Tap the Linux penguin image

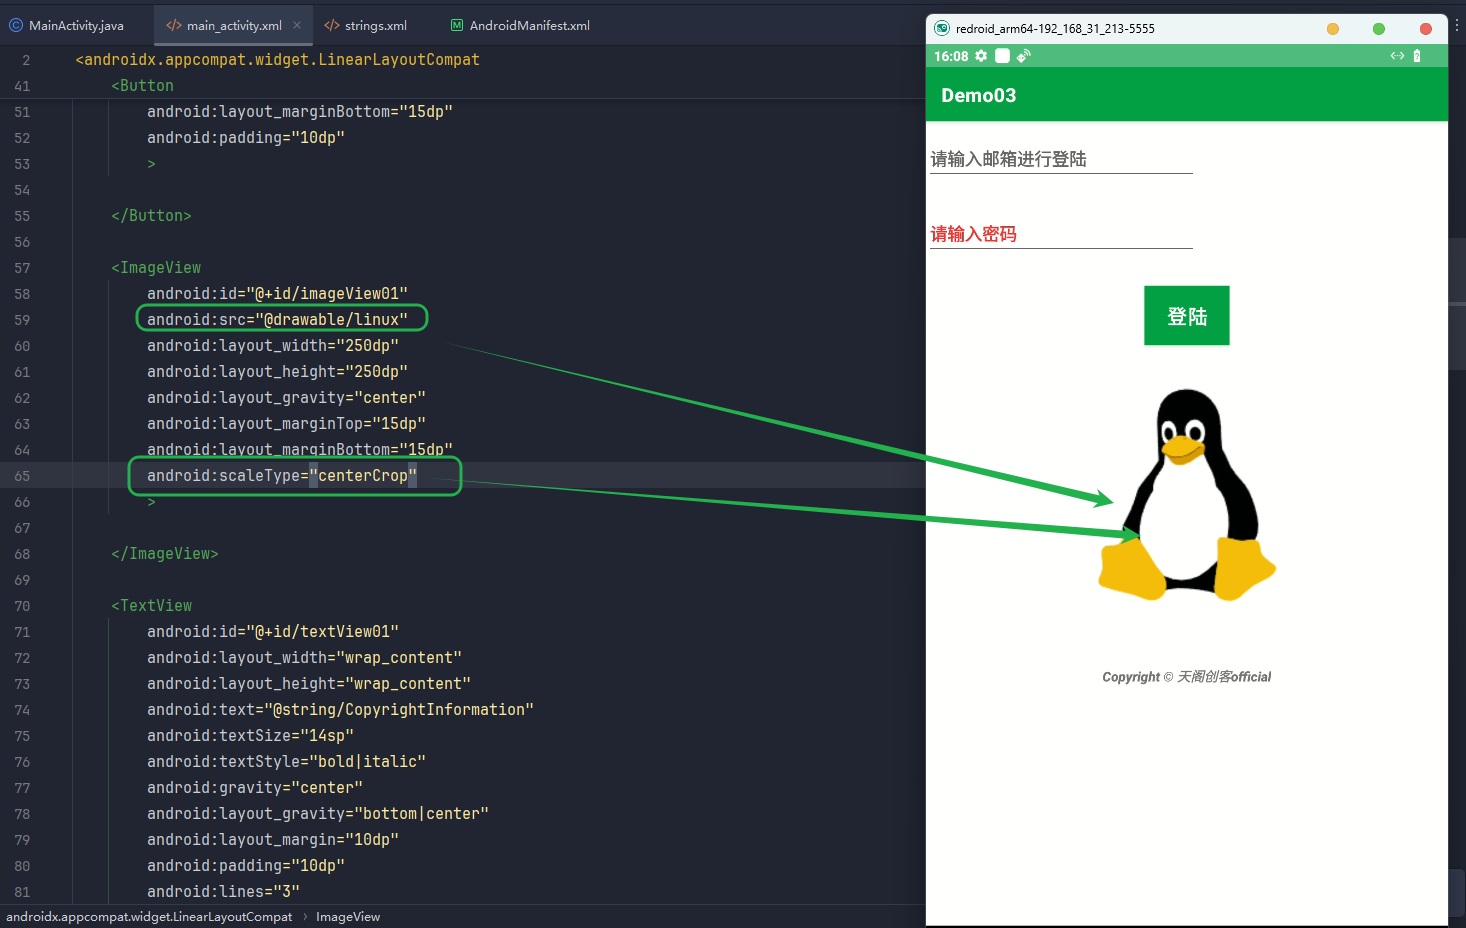(x=1187, y=496)
